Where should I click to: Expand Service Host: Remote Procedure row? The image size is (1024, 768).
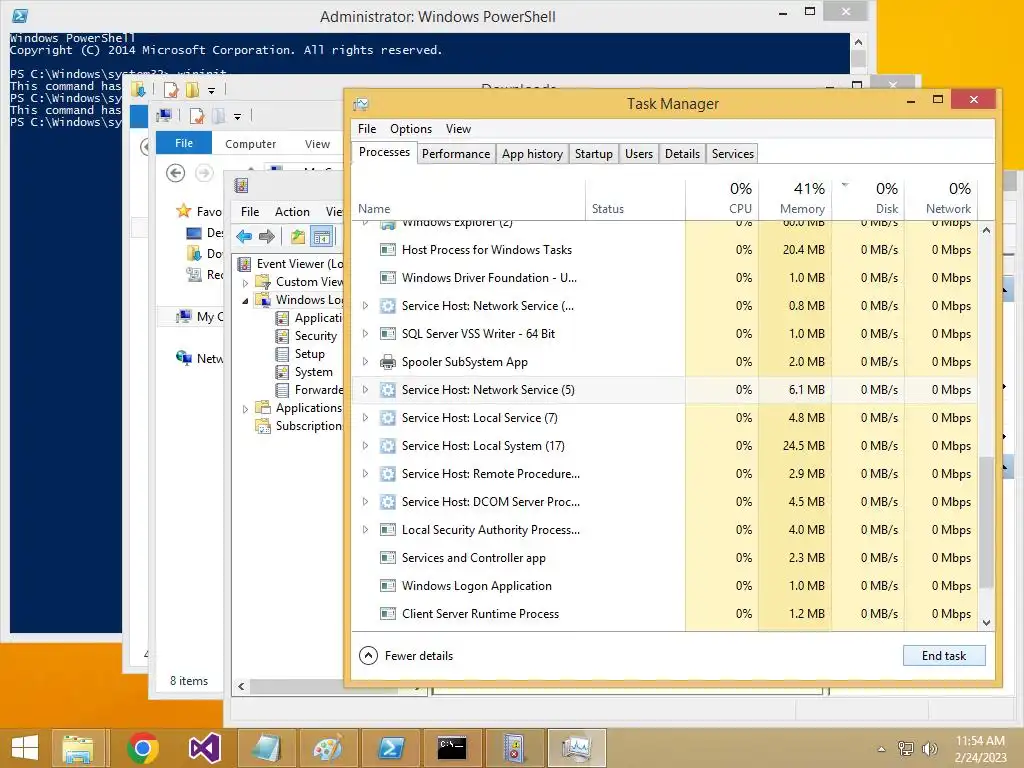[x=365, y=474]
